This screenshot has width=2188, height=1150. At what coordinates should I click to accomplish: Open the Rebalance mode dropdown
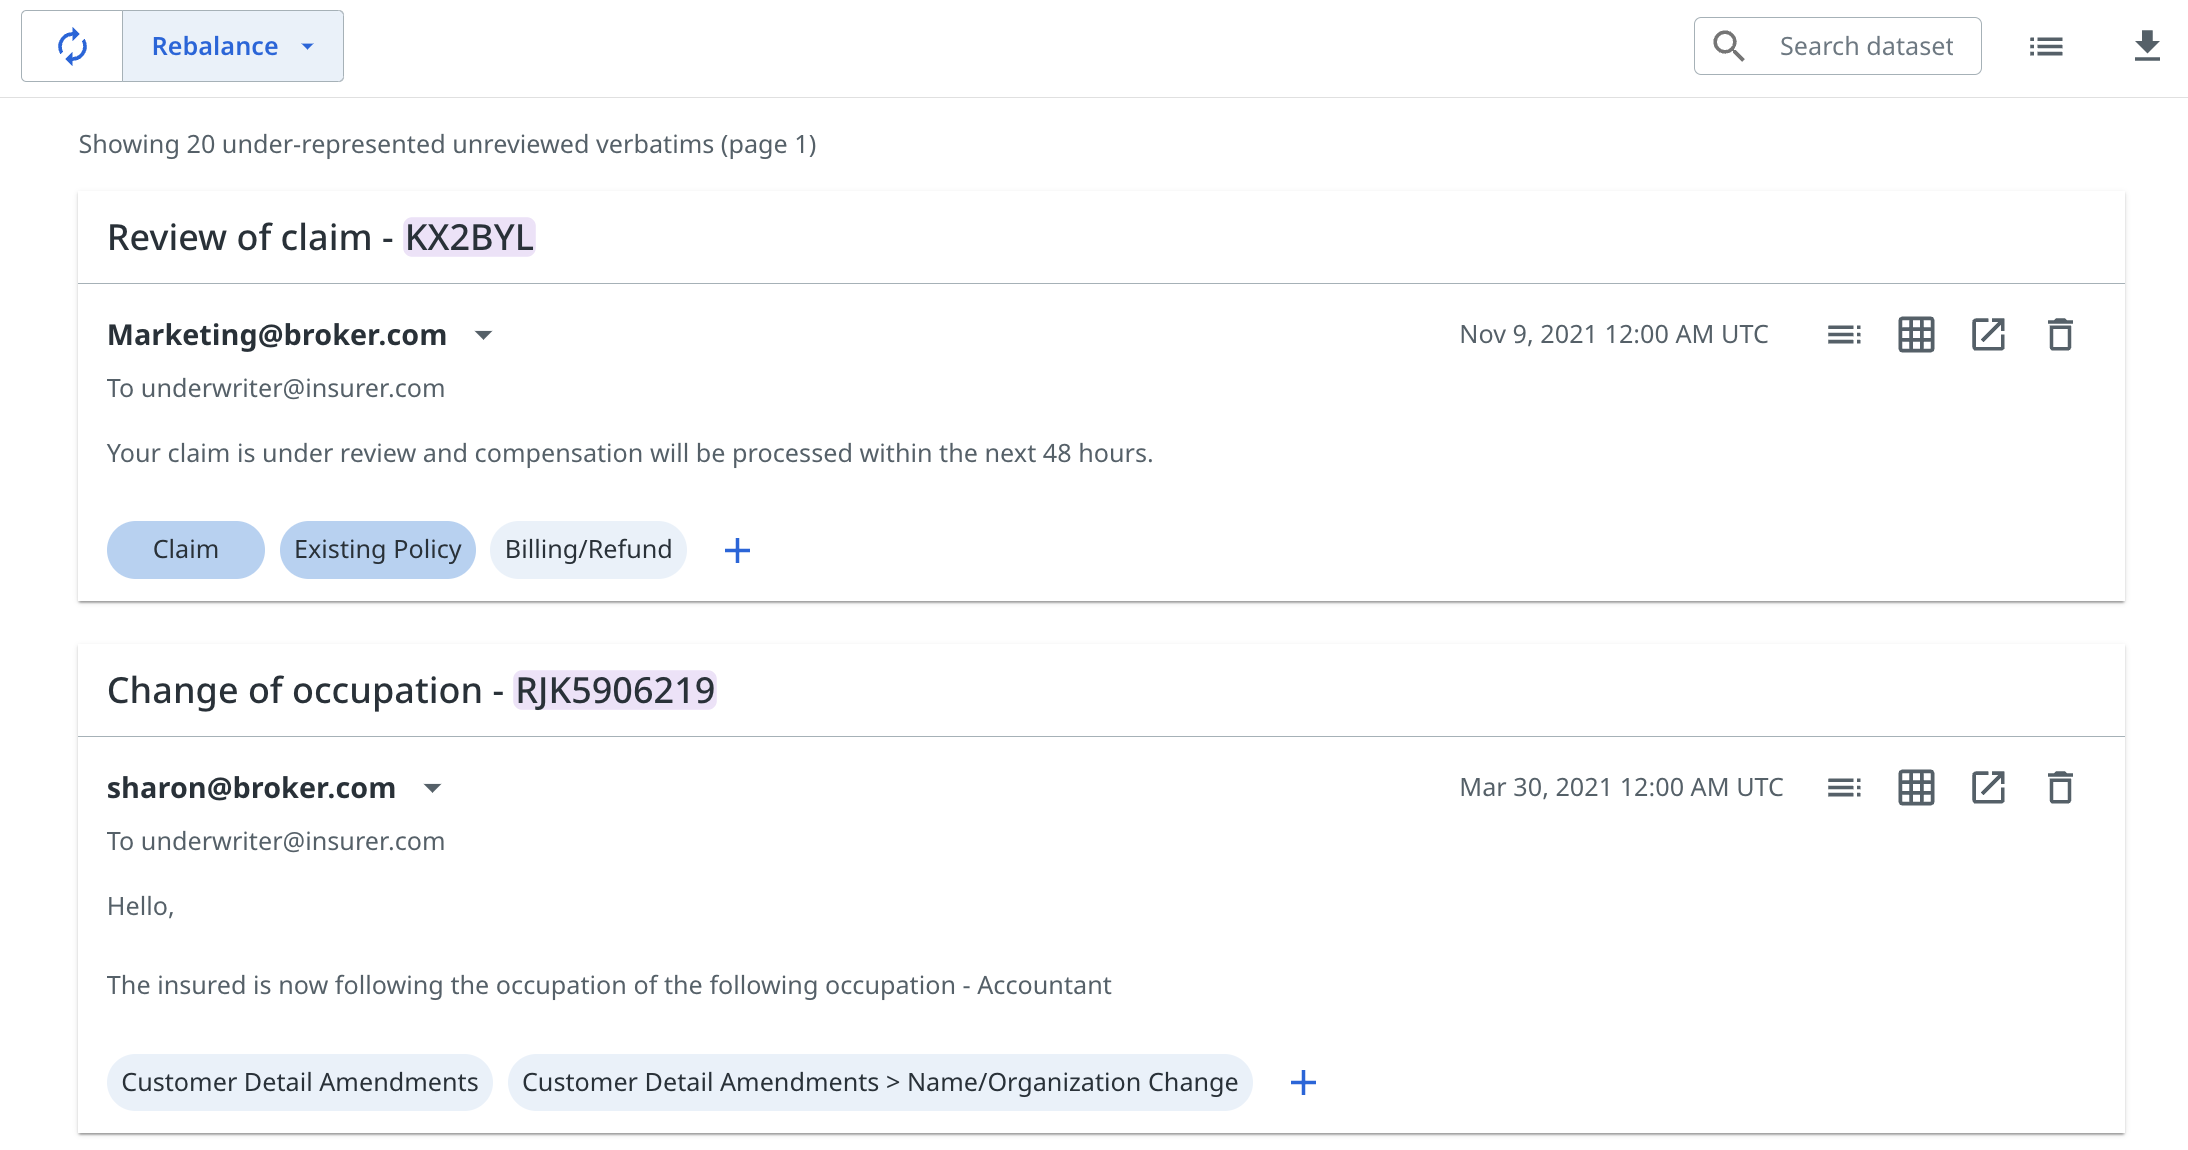click(232, 46)
